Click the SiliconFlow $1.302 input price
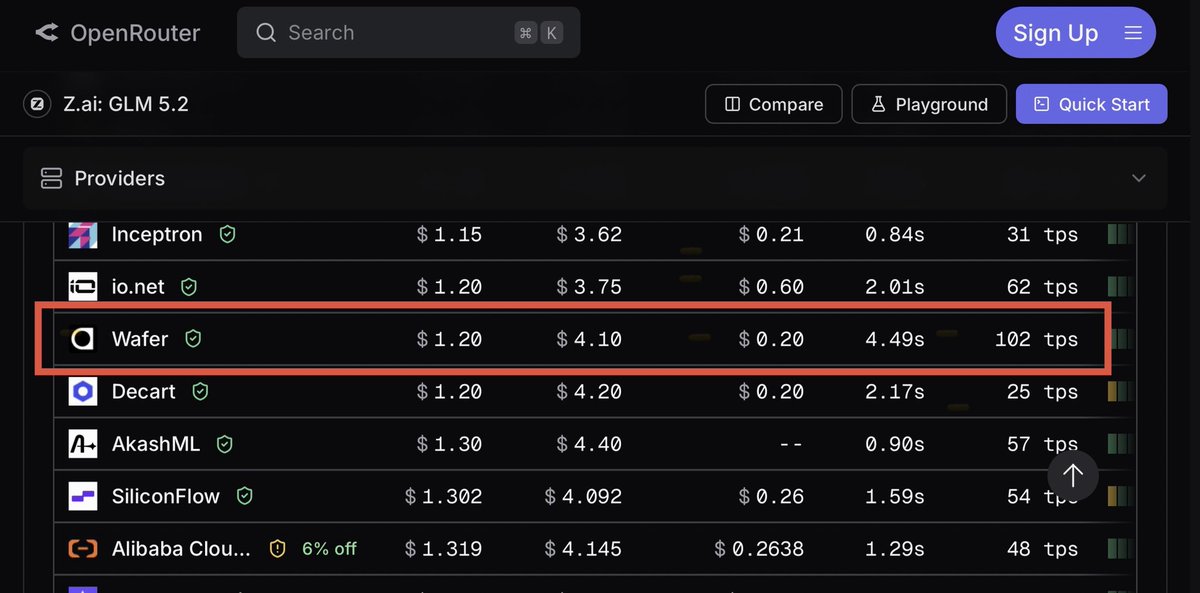Screen dimensions: 1200x593 point(443,496)
